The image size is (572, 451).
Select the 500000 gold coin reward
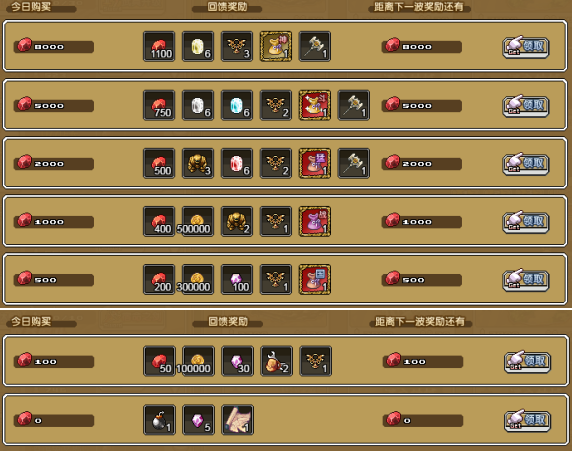(x=197, y=221)
